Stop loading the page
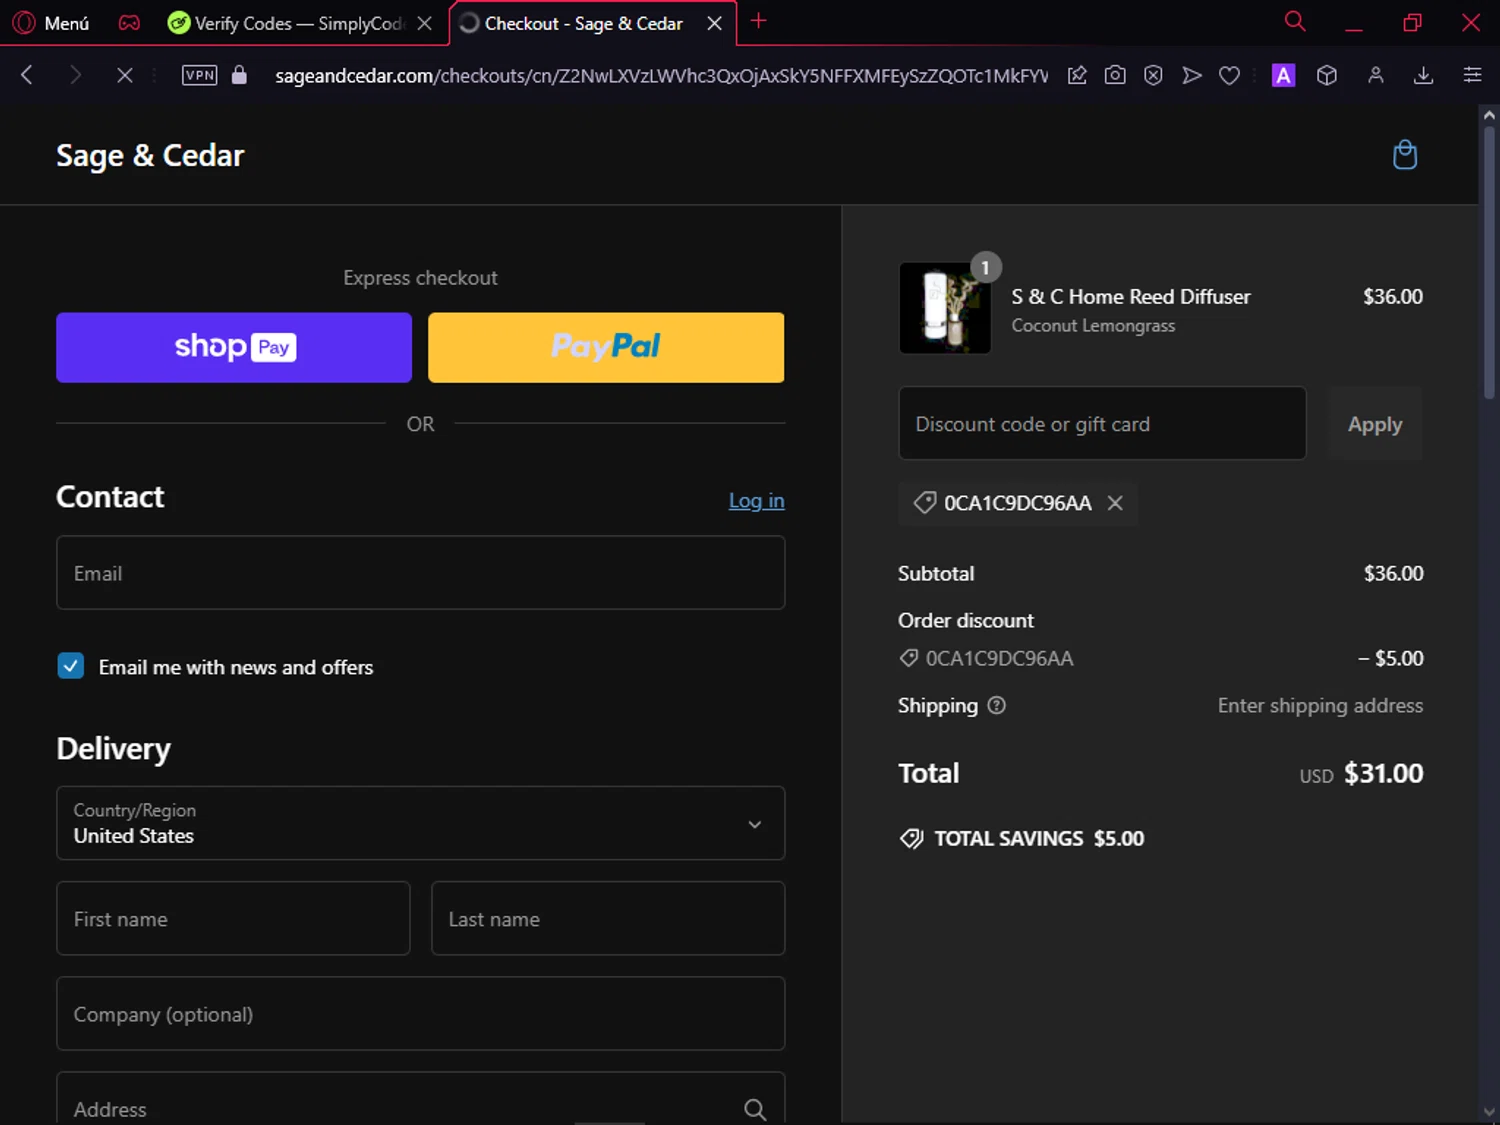Screen dimensions: 1500x1125 coord(124,75)
